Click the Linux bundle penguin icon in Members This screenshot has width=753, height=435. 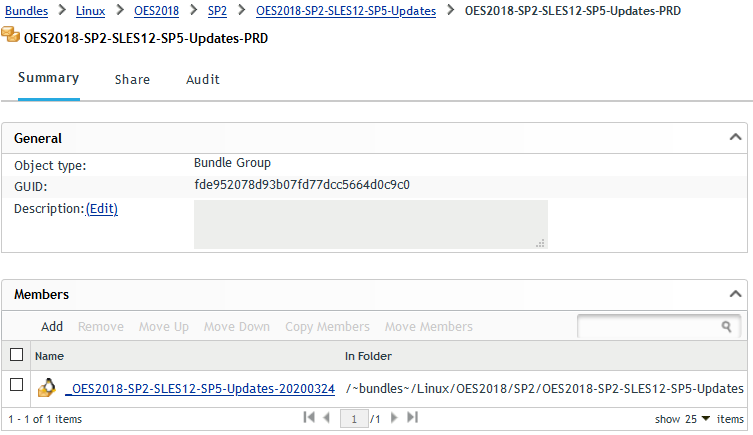click(47, 388)
